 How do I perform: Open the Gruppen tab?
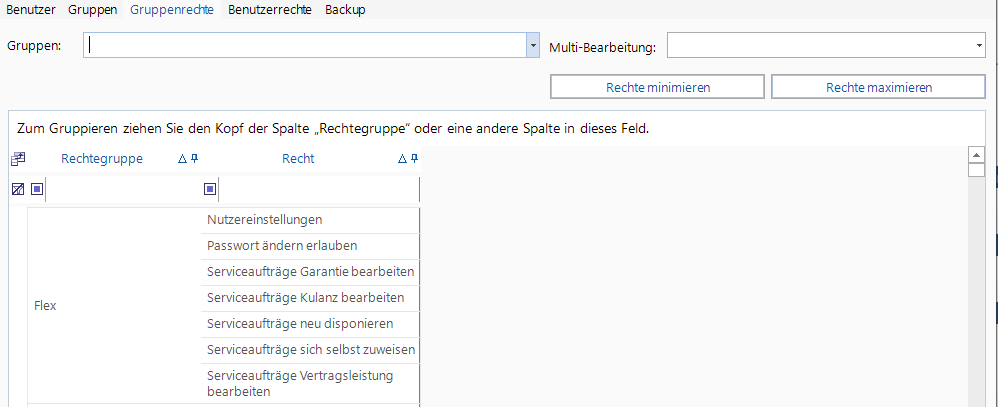93,10
